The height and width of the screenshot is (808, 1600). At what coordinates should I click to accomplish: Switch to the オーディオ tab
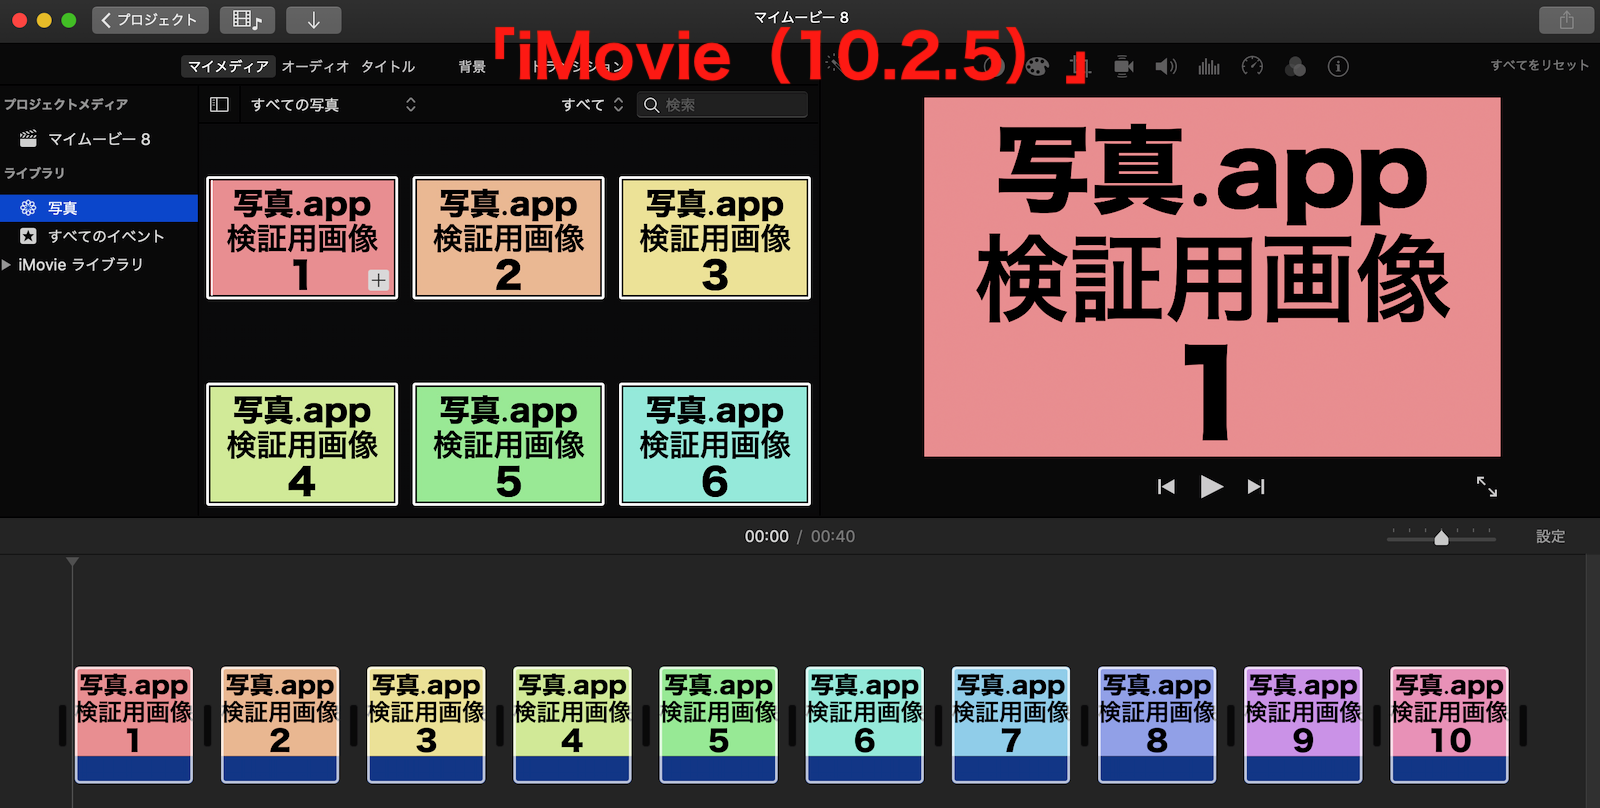tap(315, 66)
